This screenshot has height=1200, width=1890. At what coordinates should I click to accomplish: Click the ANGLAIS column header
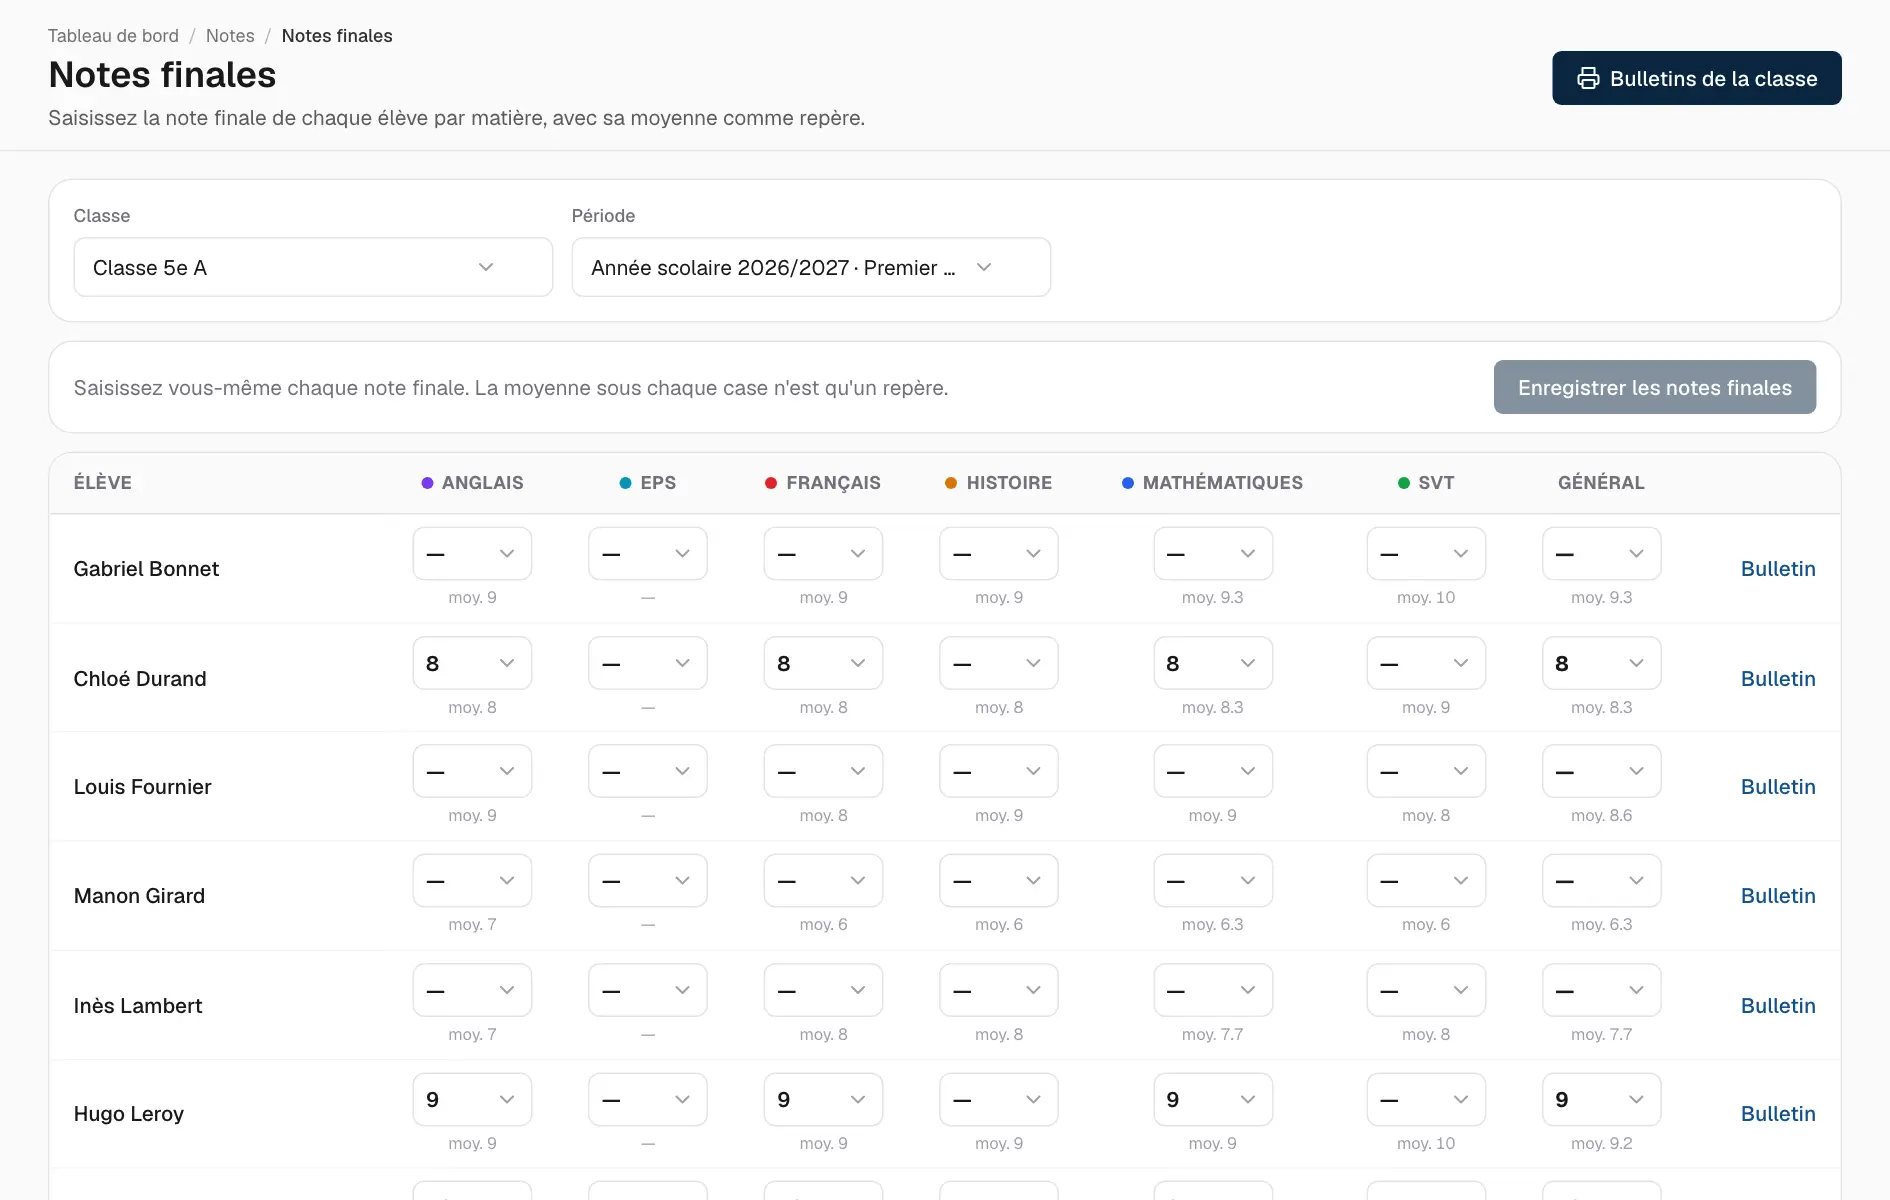tap(472, 482)
